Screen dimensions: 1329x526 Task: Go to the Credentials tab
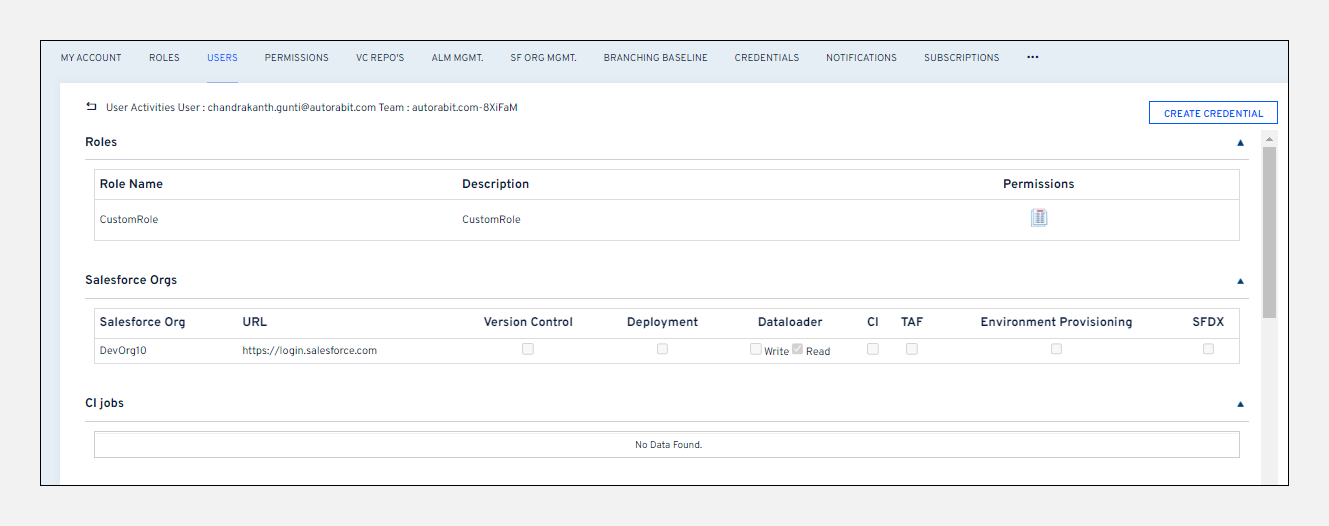(766, 58)
